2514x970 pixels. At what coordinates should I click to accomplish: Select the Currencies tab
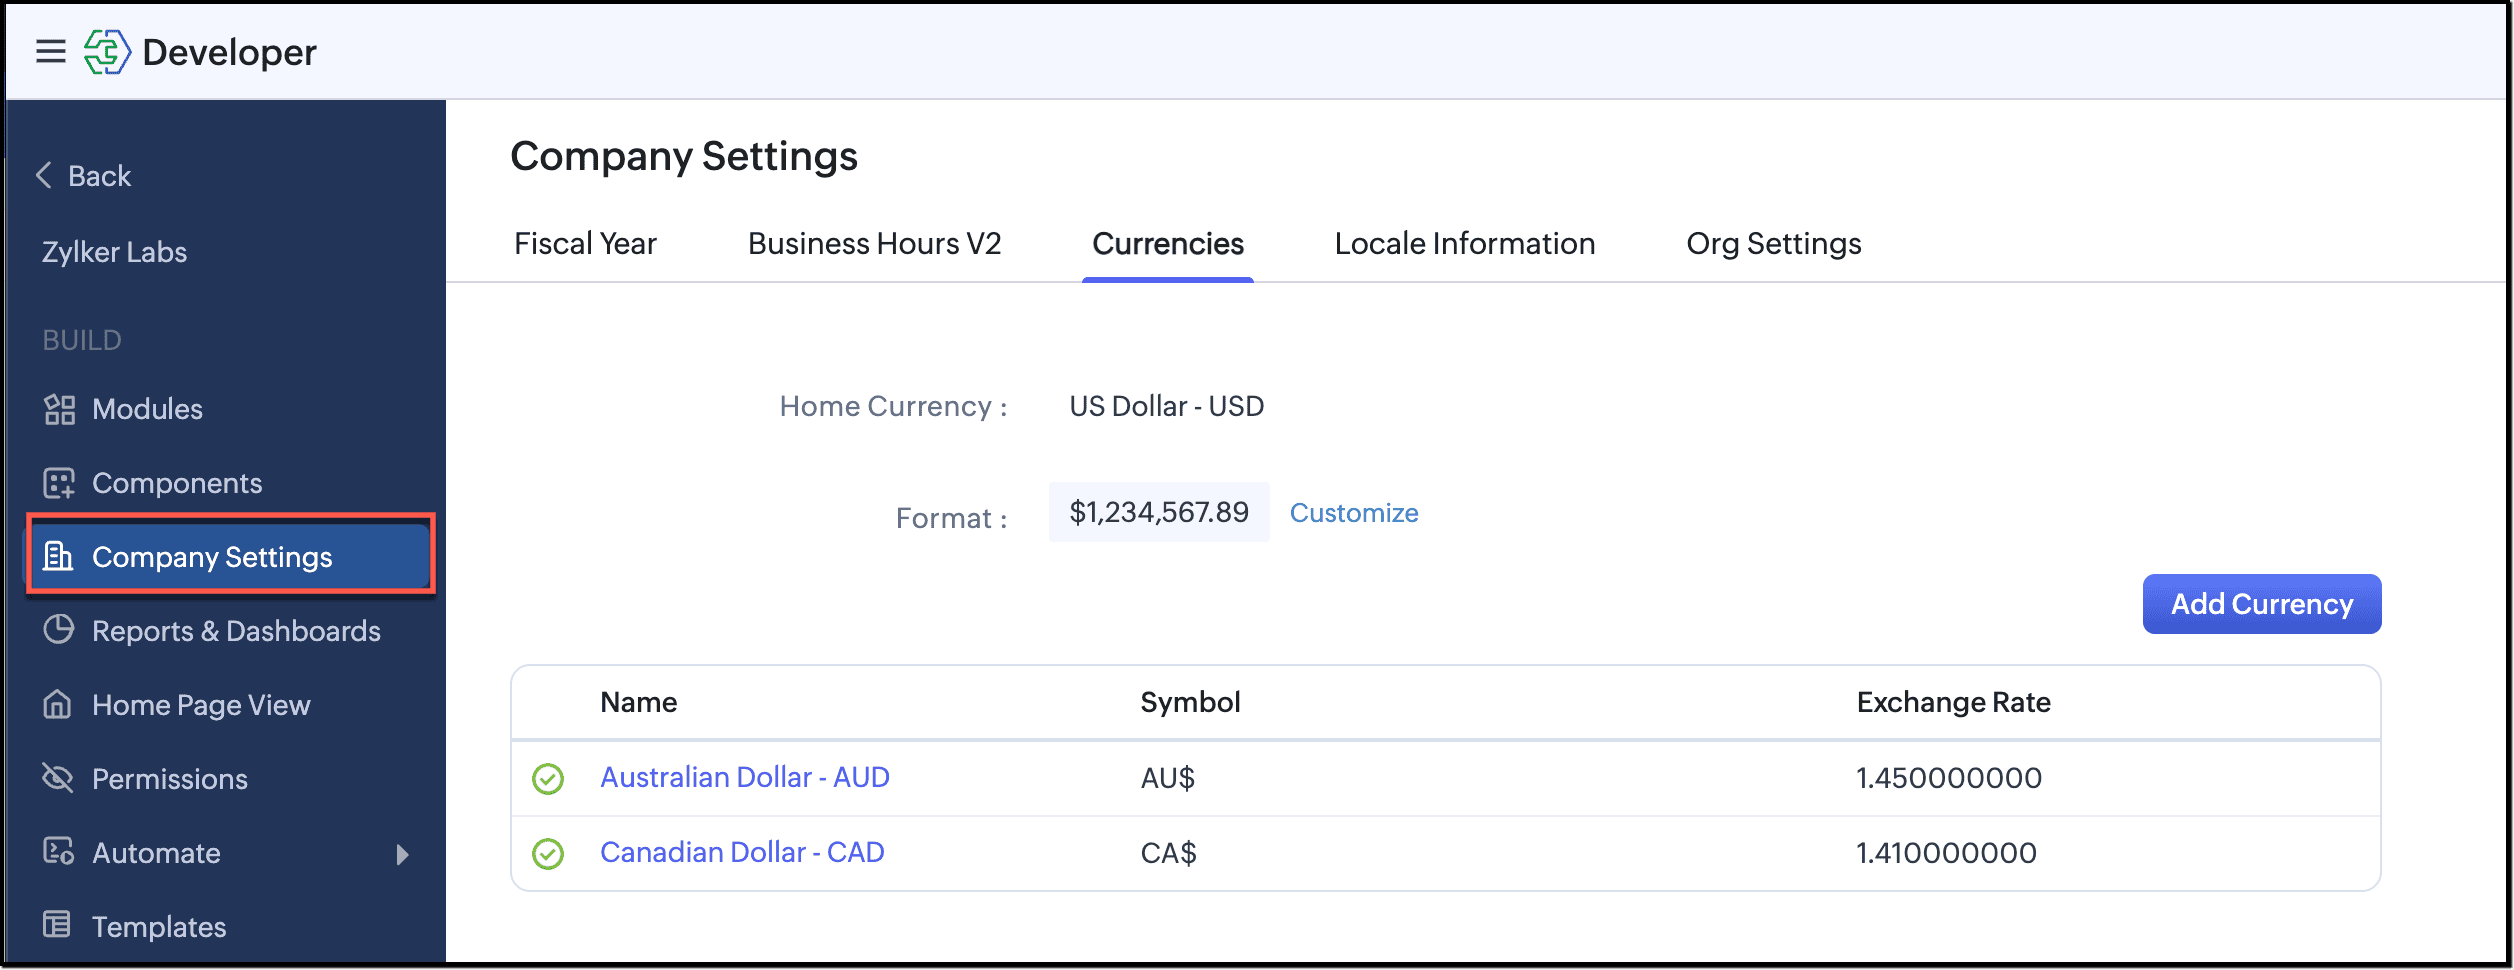click(x=1168, y=244)
